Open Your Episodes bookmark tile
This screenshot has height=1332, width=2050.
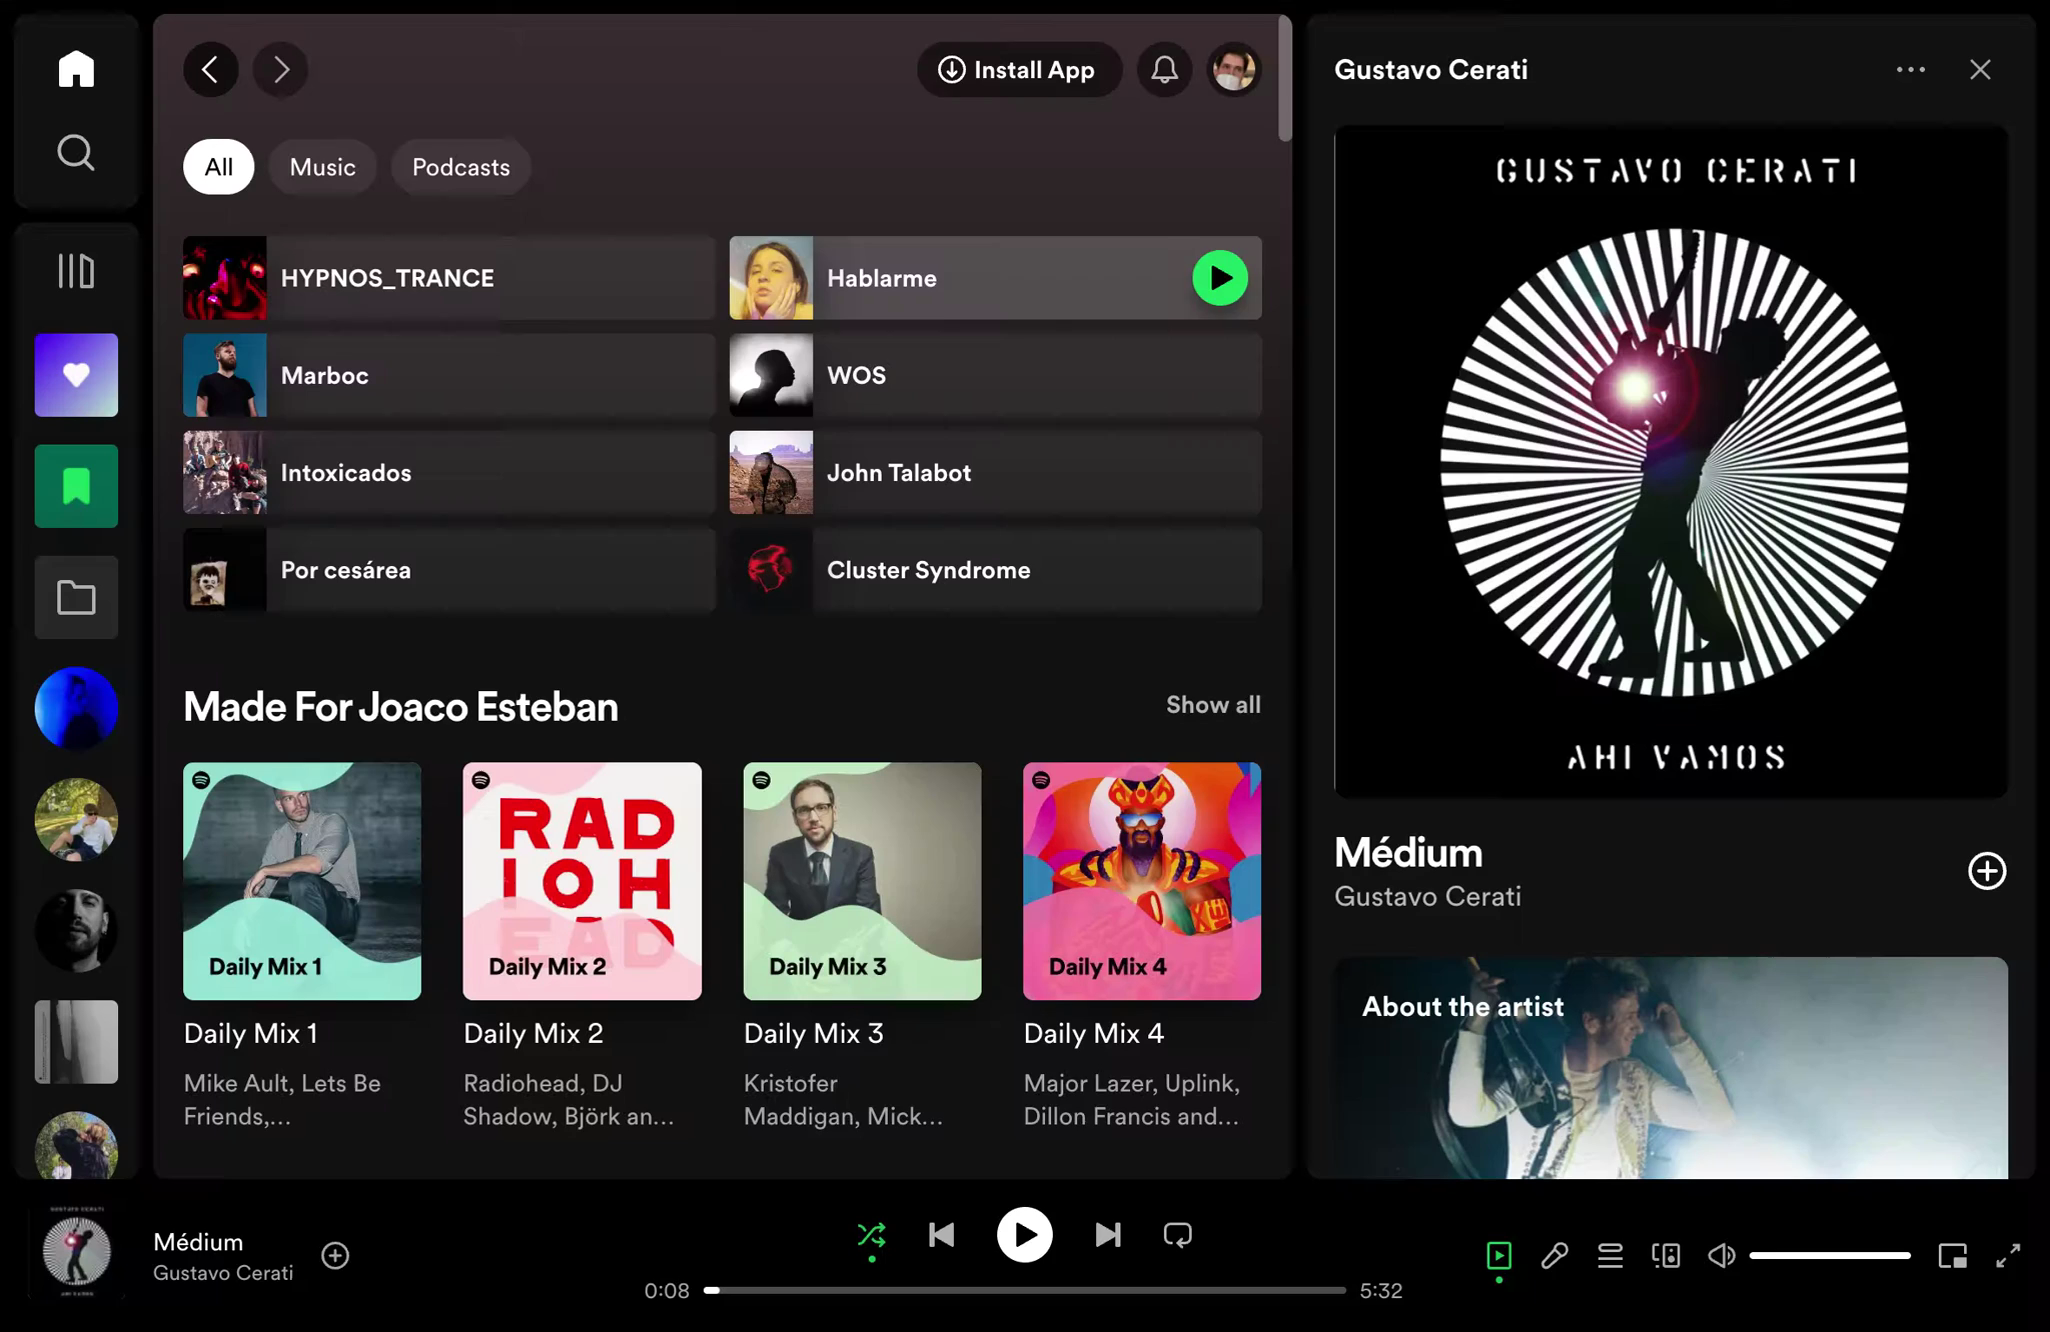(76, 486)
